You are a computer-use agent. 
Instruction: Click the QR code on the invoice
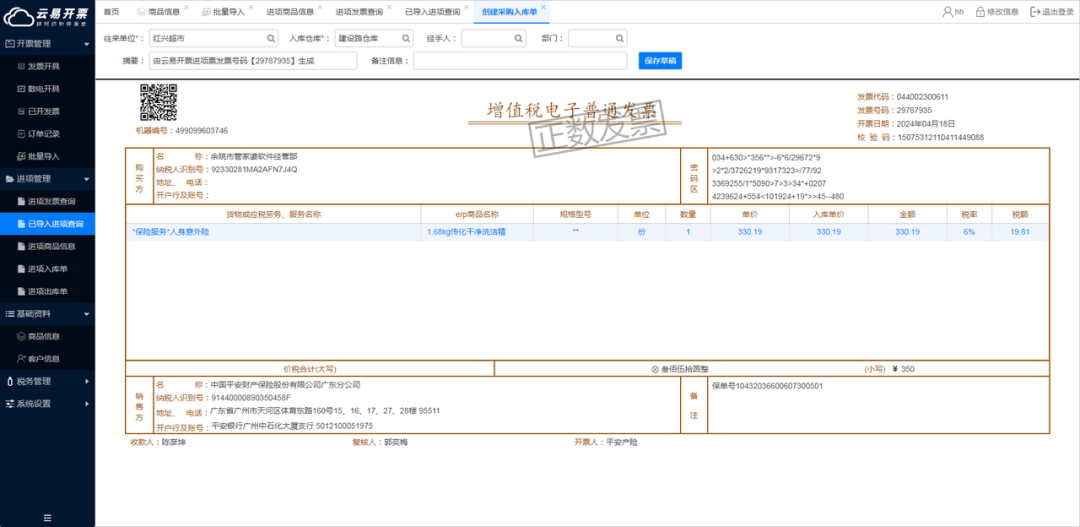[x=157, y=104]
